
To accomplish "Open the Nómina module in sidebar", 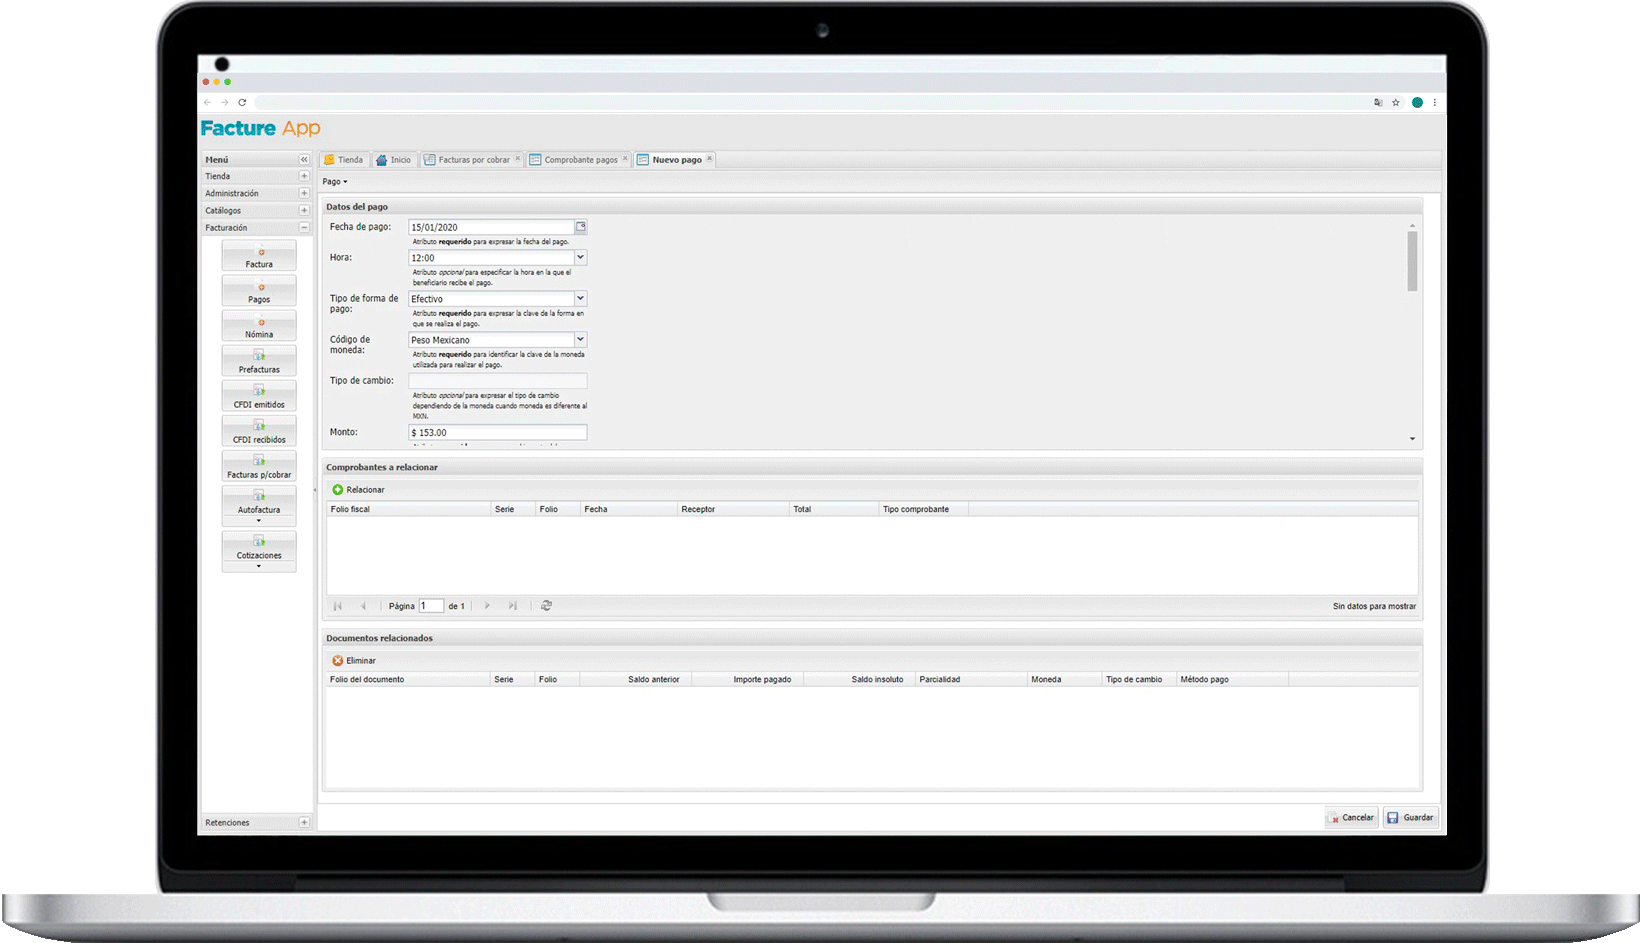I will pyautogui.click(x=259, y=326).
